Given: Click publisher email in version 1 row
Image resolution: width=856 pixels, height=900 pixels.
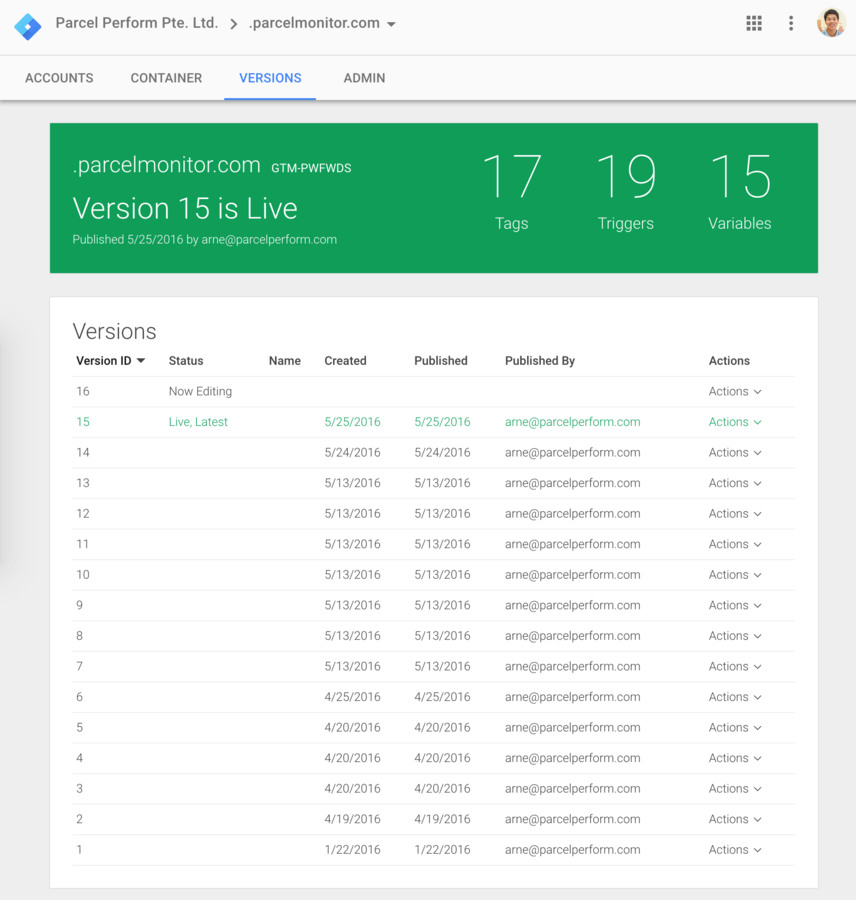Looking at the screenshot, I should click(x=572, y=849).
